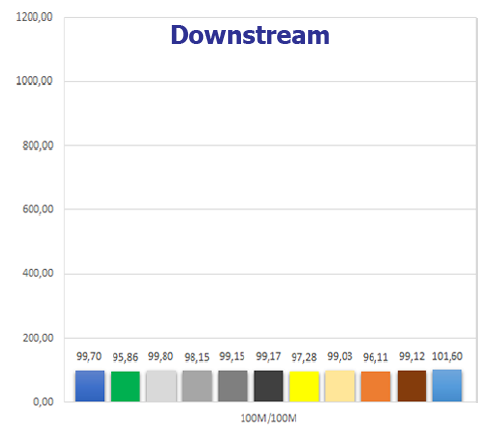This screenshot has height=431, width=499.
Task: Select the brown bar labeled 99,12
Action: click(412, 386)
